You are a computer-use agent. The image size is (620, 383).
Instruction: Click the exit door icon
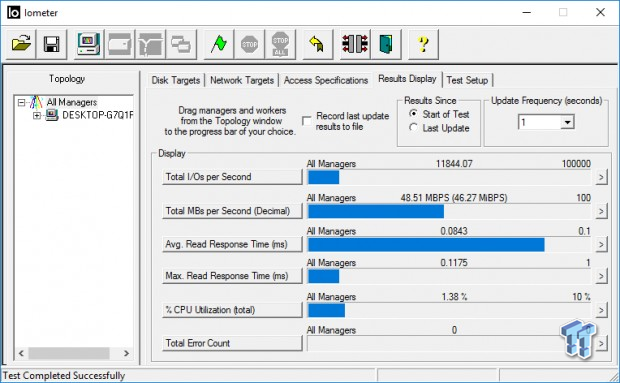pos(386,44)
